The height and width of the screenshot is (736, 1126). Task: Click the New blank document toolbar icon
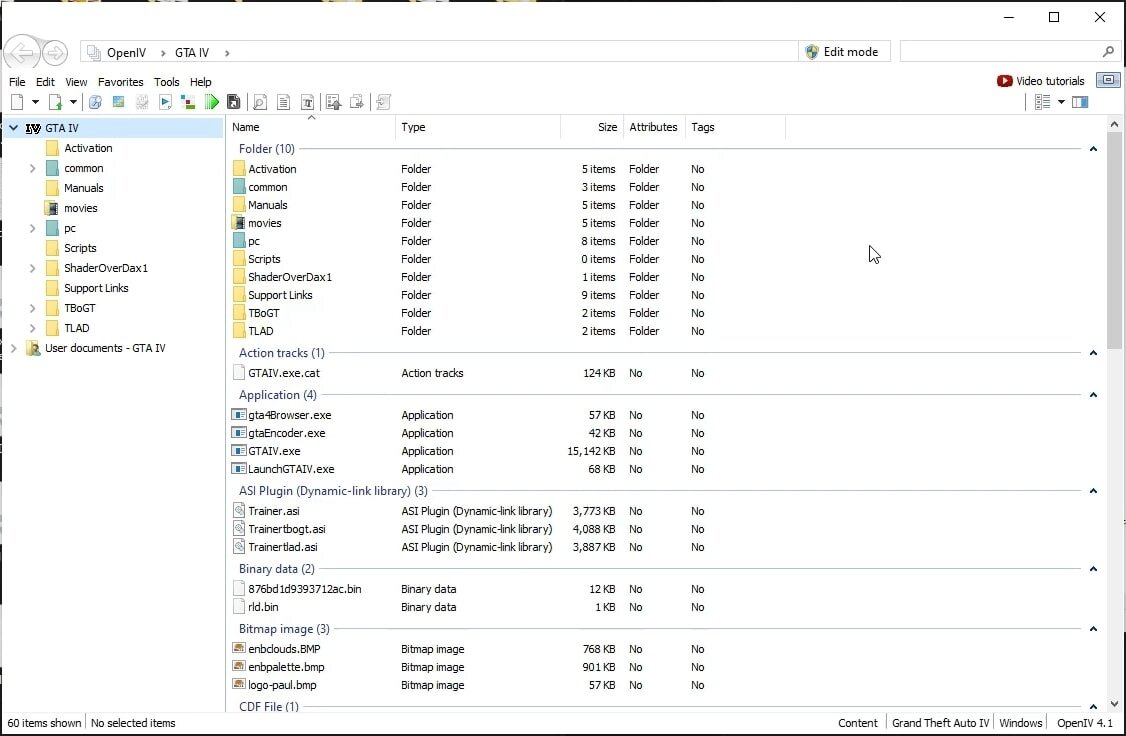[x=17, y=102]
